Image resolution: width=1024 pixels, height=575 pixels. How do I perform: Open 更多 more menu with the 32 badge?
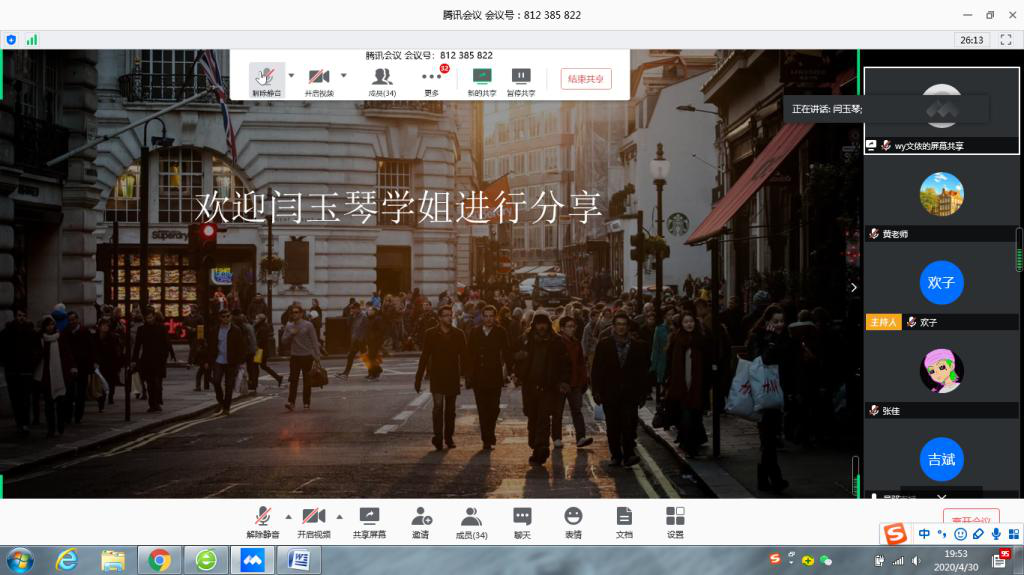(x=431, y=80)
